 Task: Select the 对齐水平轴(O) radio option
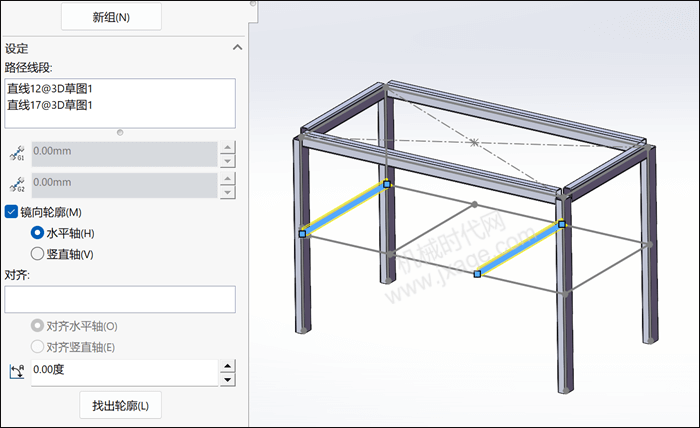coord(37,326)
